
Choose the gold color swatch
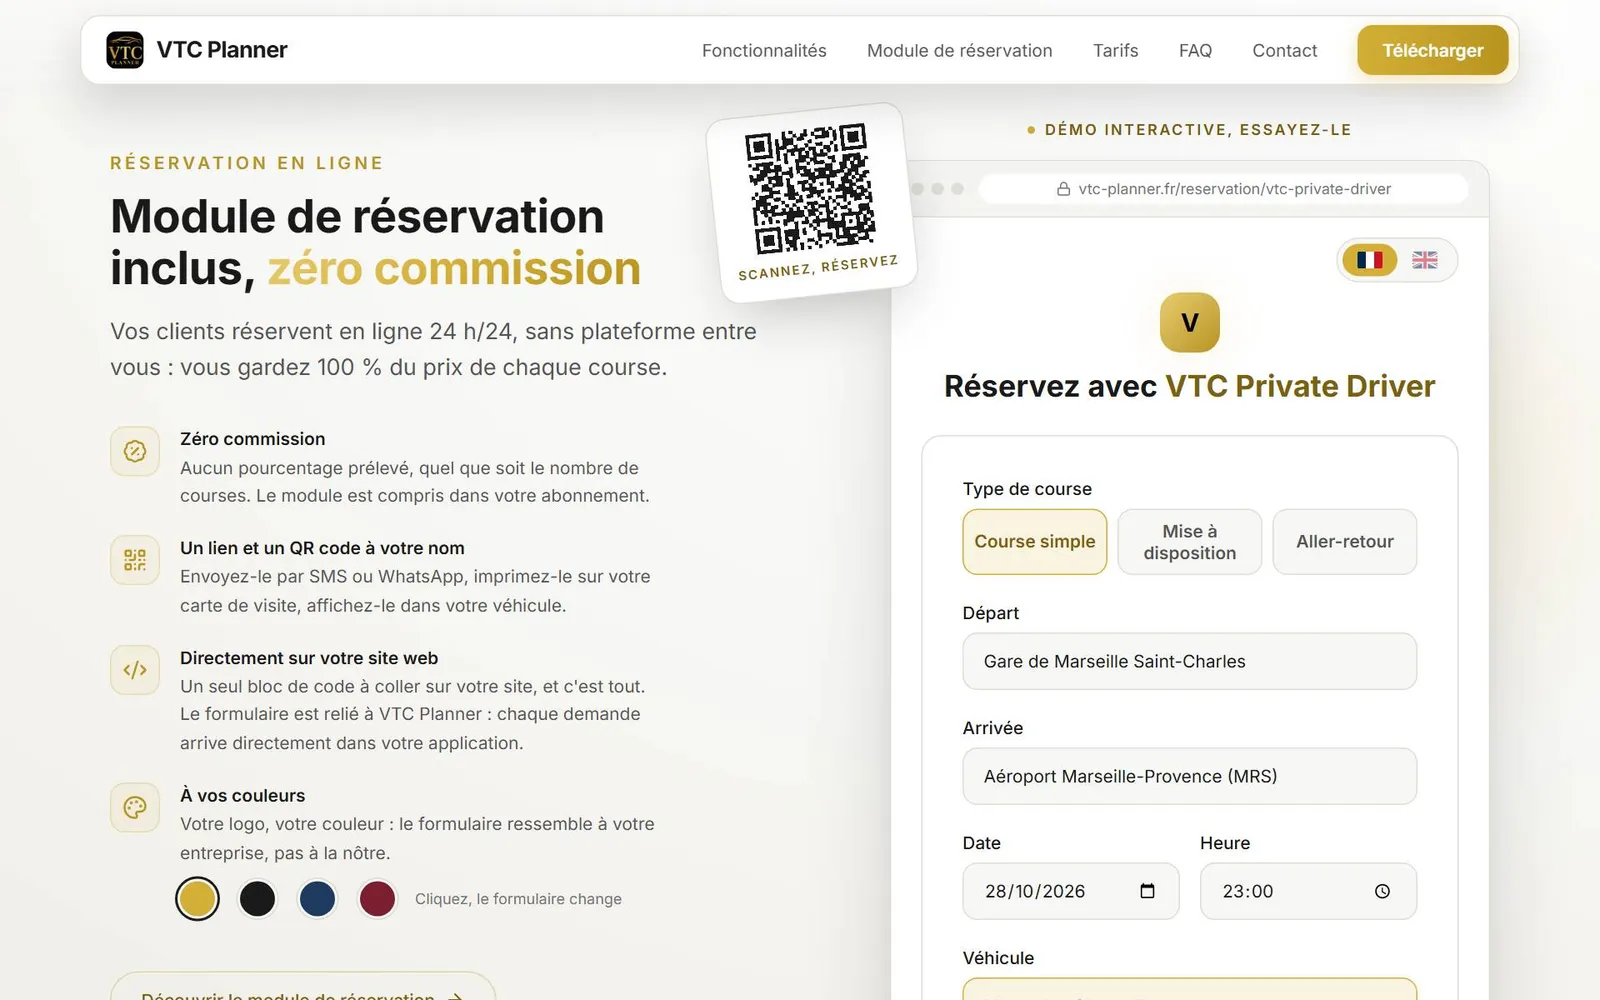point(197,898)
